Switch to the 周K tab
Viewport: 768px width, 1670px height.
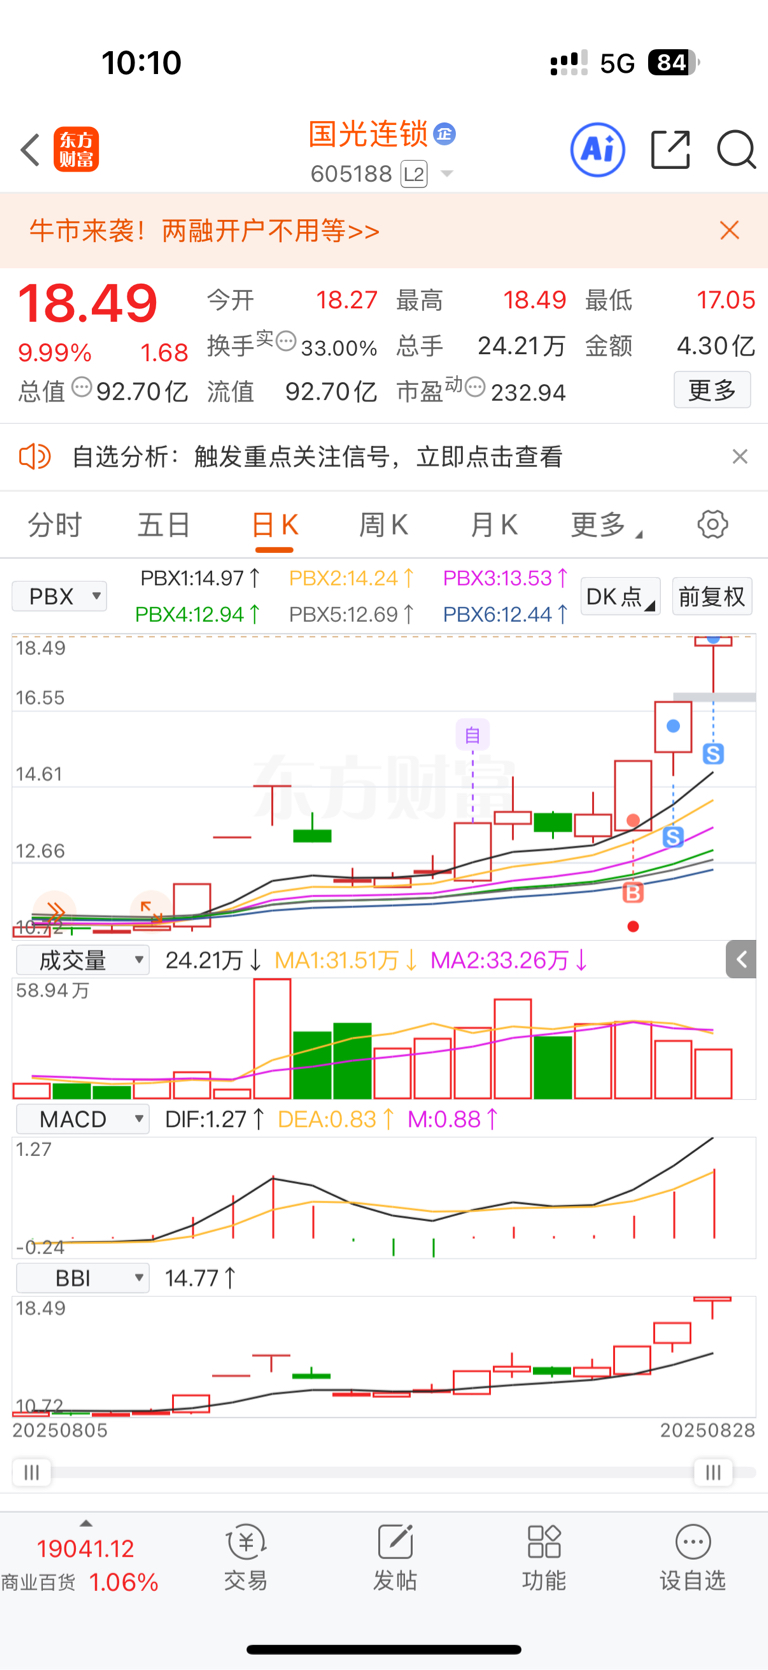[383, 524]
